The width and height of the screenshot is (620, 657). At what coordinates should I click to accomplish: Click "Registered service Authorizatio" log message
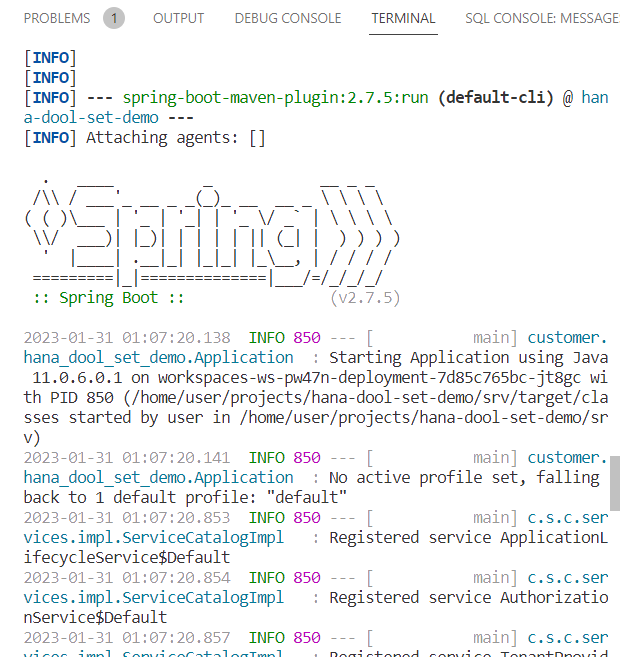468,598
